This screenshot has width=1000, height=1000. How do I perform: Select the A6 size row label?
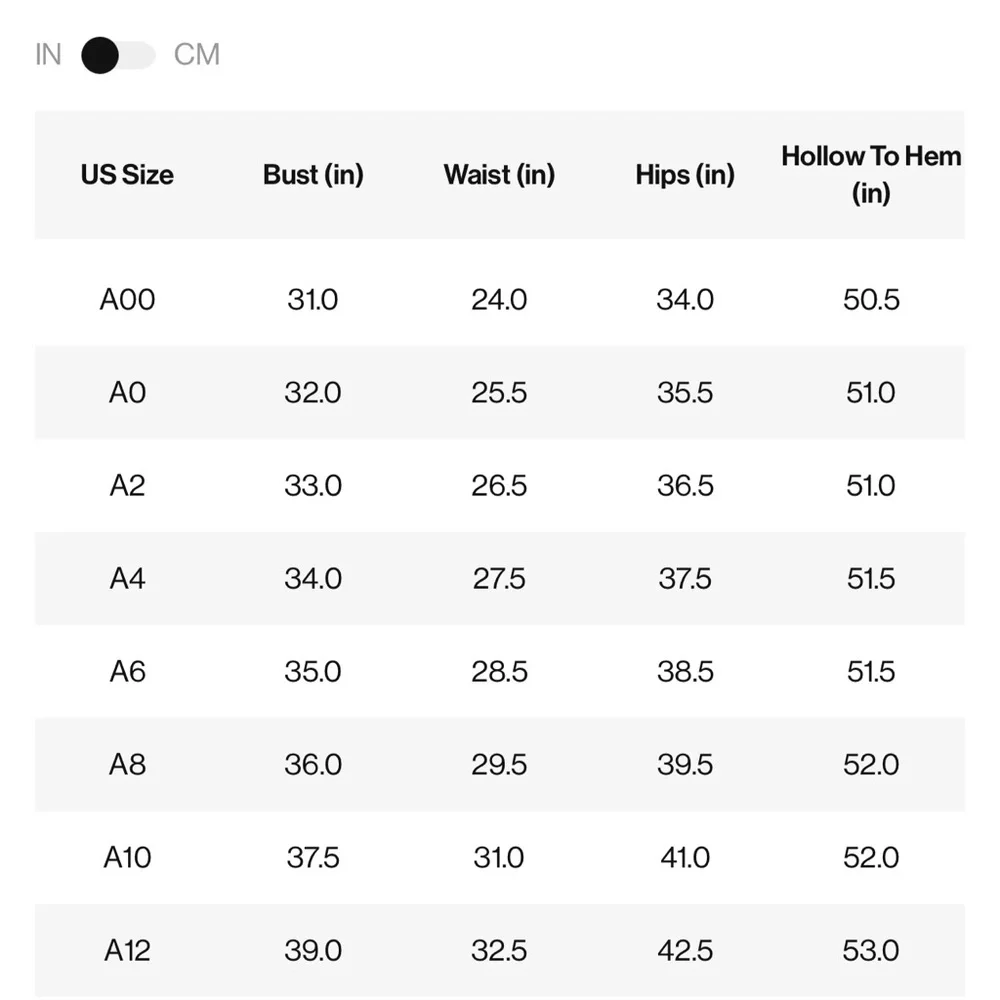tap(128, 672)
